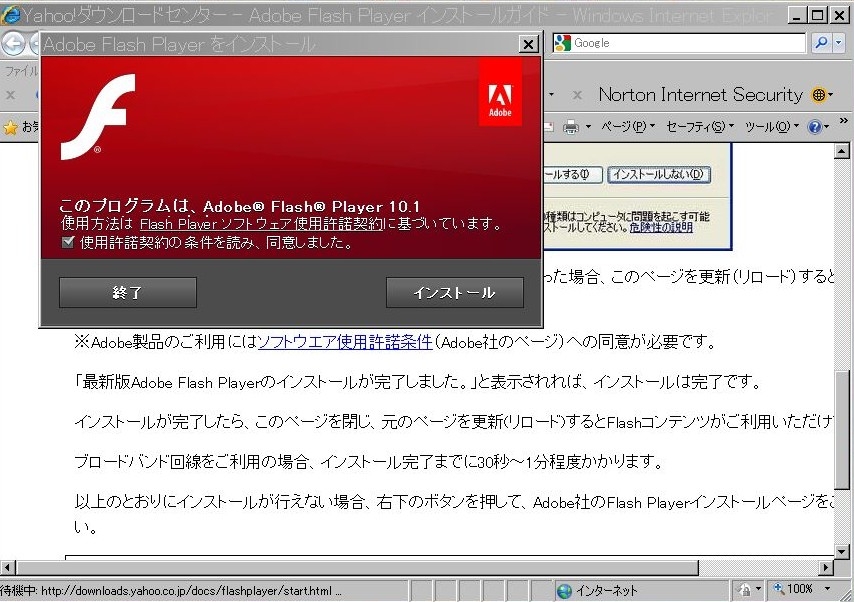
Task: Click the Internet zone globe icon
Action: [565, 591]
